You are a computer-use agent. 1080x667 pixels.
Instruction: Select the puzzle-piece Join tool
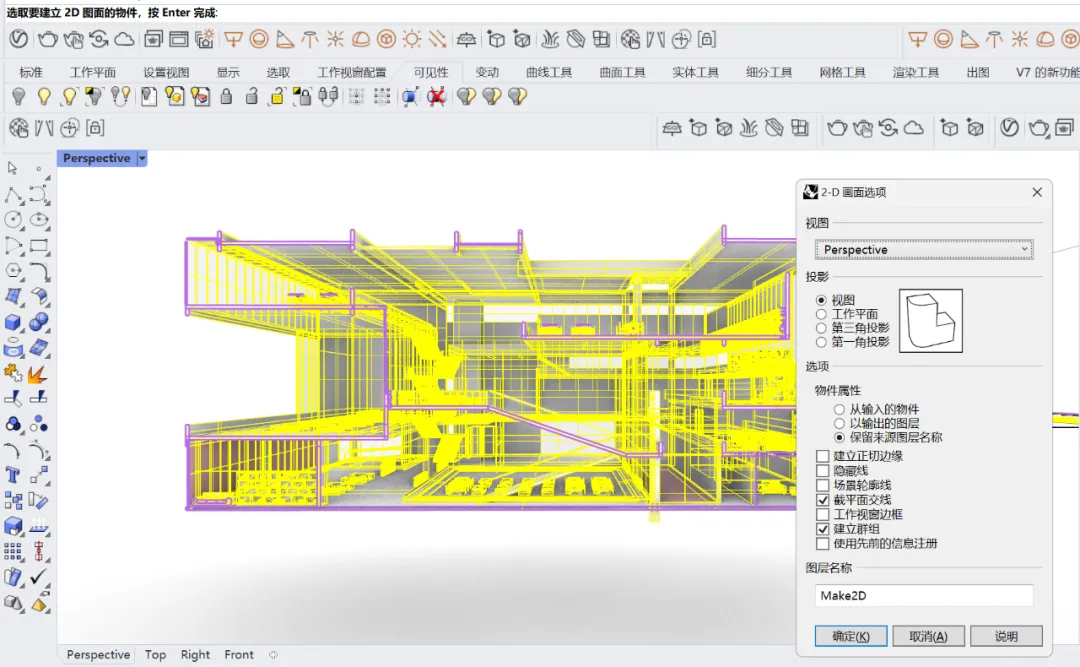[13, 373]
